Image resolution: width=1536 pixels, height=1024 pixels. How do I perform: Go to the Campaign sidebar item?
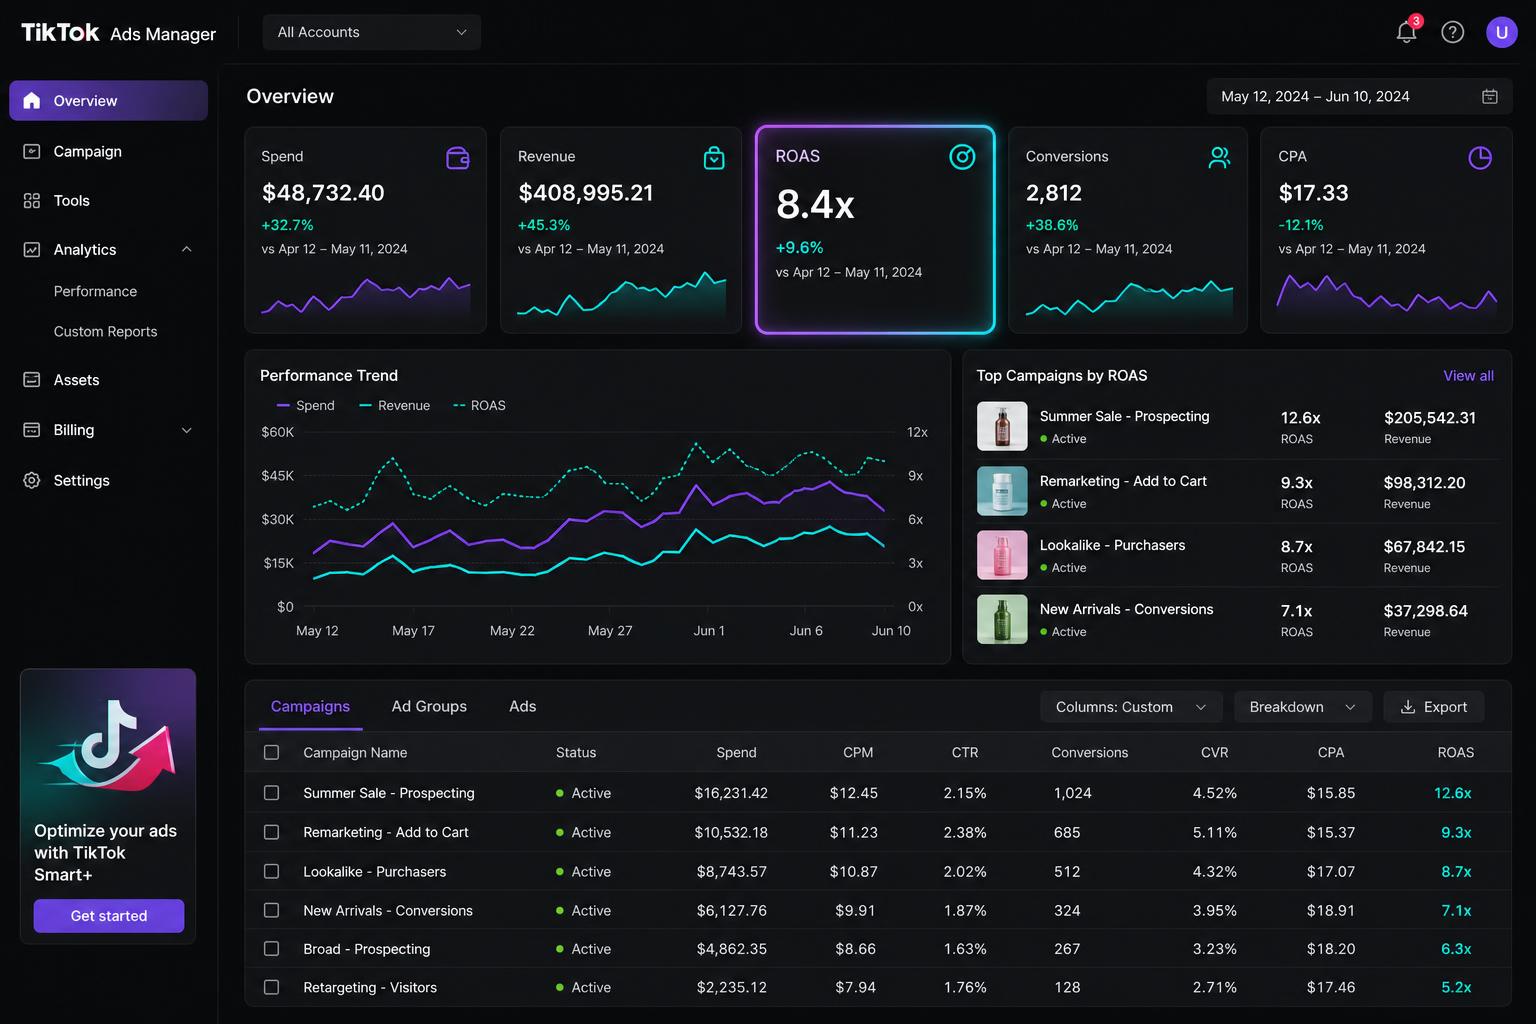[x=108, y=151]
